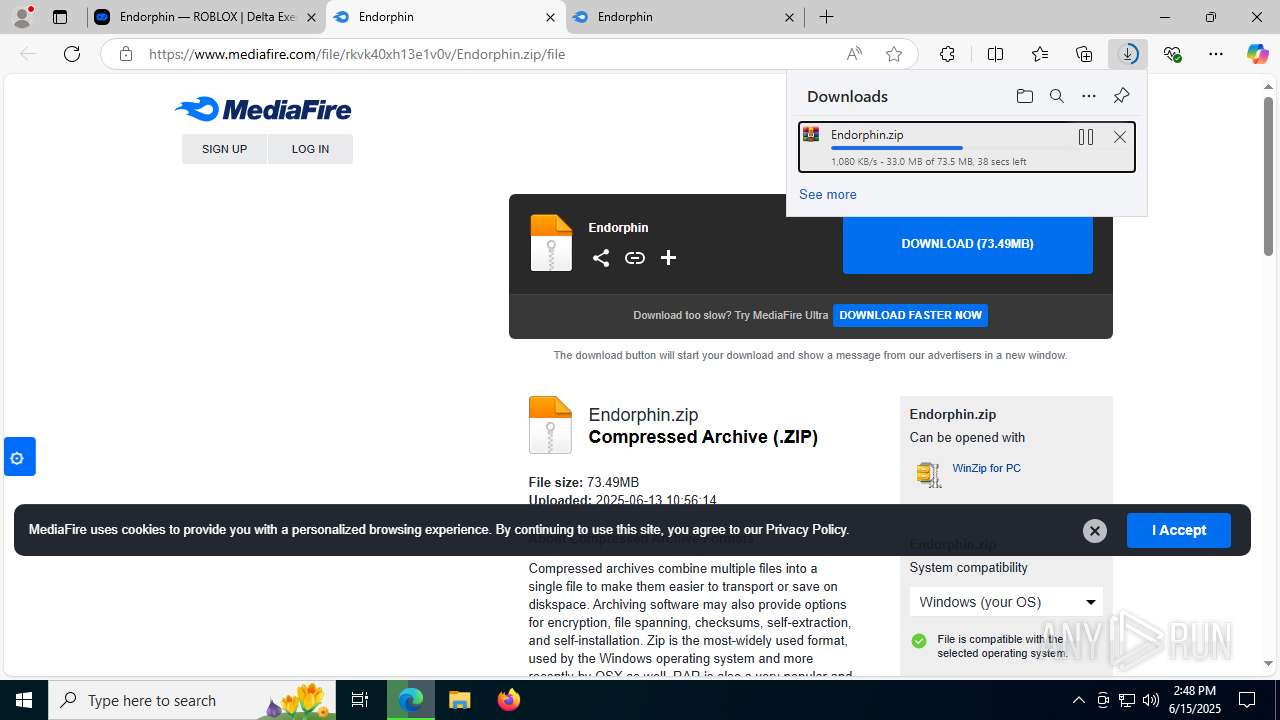The width and height of the screenshot is (1280, 720).
Task: Close the Endorphin ROBLOX Delta tab
Action: coord(311,17)
